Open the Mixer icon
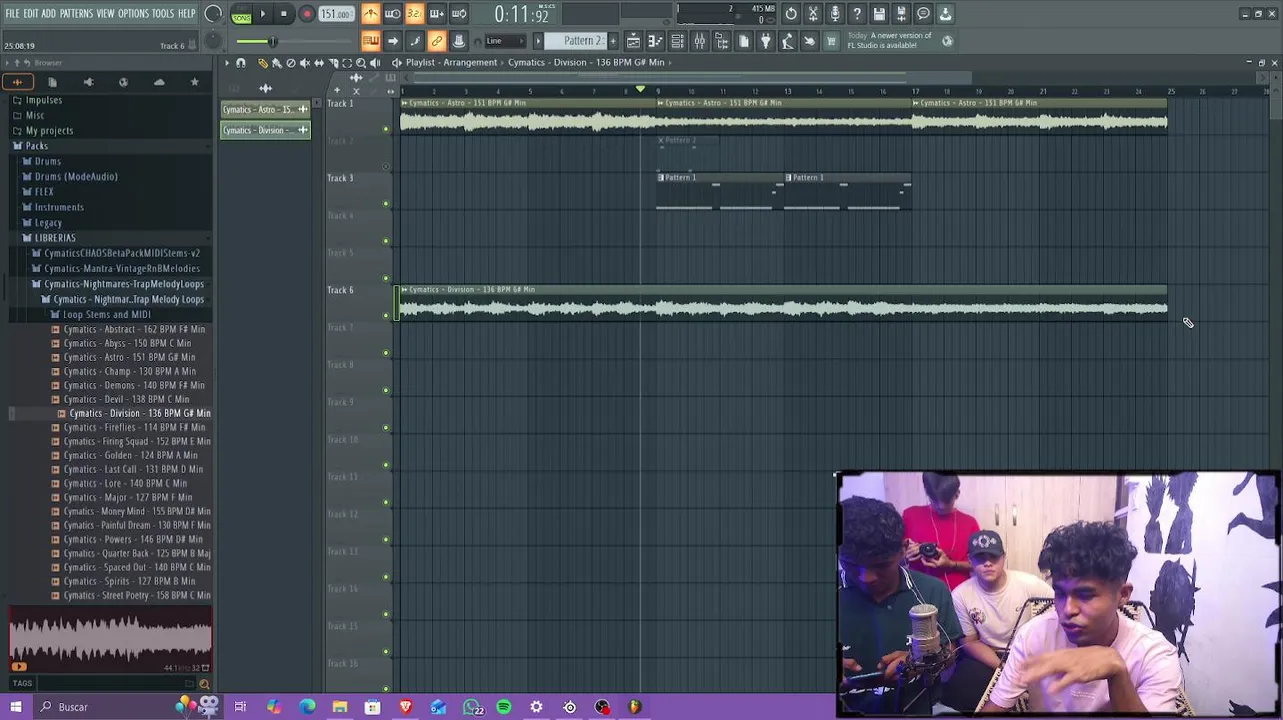Image resolution: width=1283 pixels, height=720 pixels. [x=699, y=41]
